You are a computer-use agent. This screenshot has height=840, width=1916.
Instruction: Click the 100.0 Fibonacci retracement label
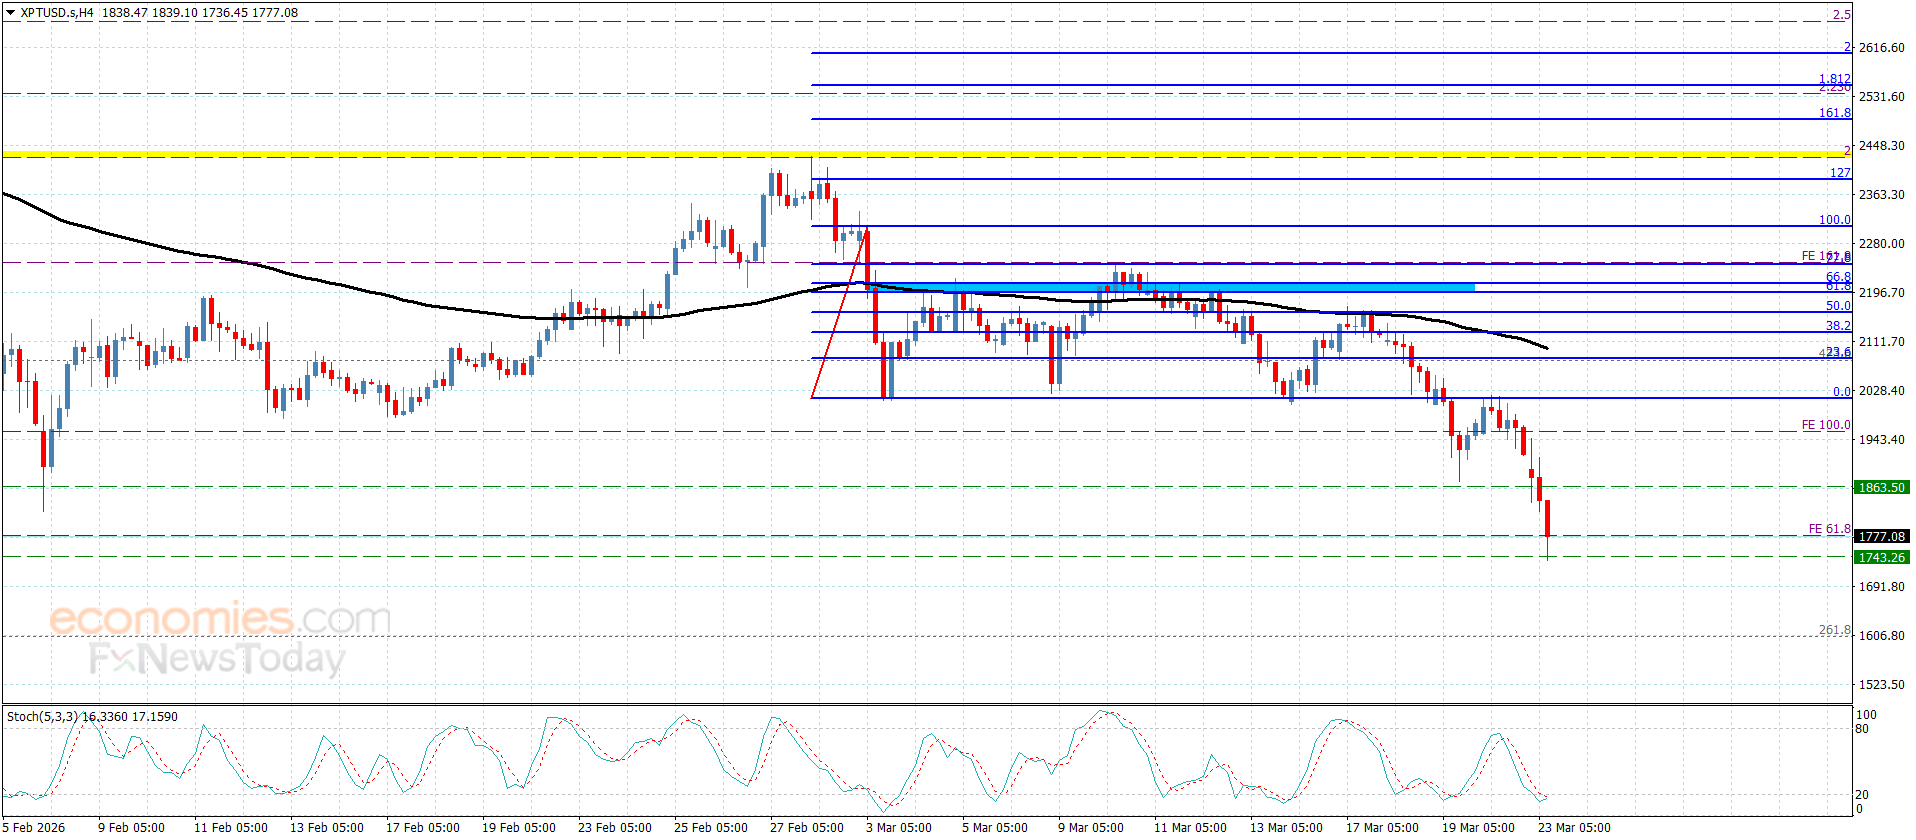(1835, 220)
